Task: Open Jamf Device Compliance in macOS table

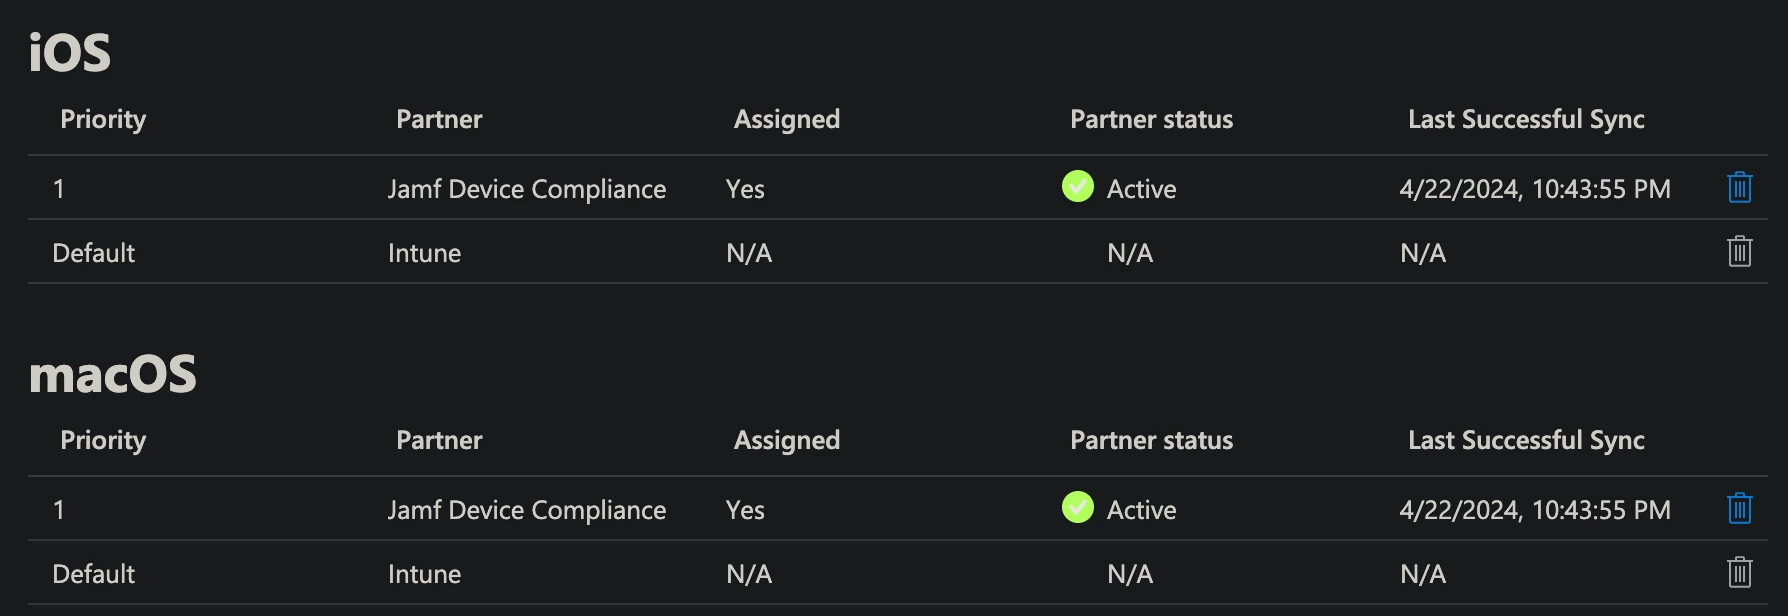Action: pyautogui.click(x=527, y=510)
